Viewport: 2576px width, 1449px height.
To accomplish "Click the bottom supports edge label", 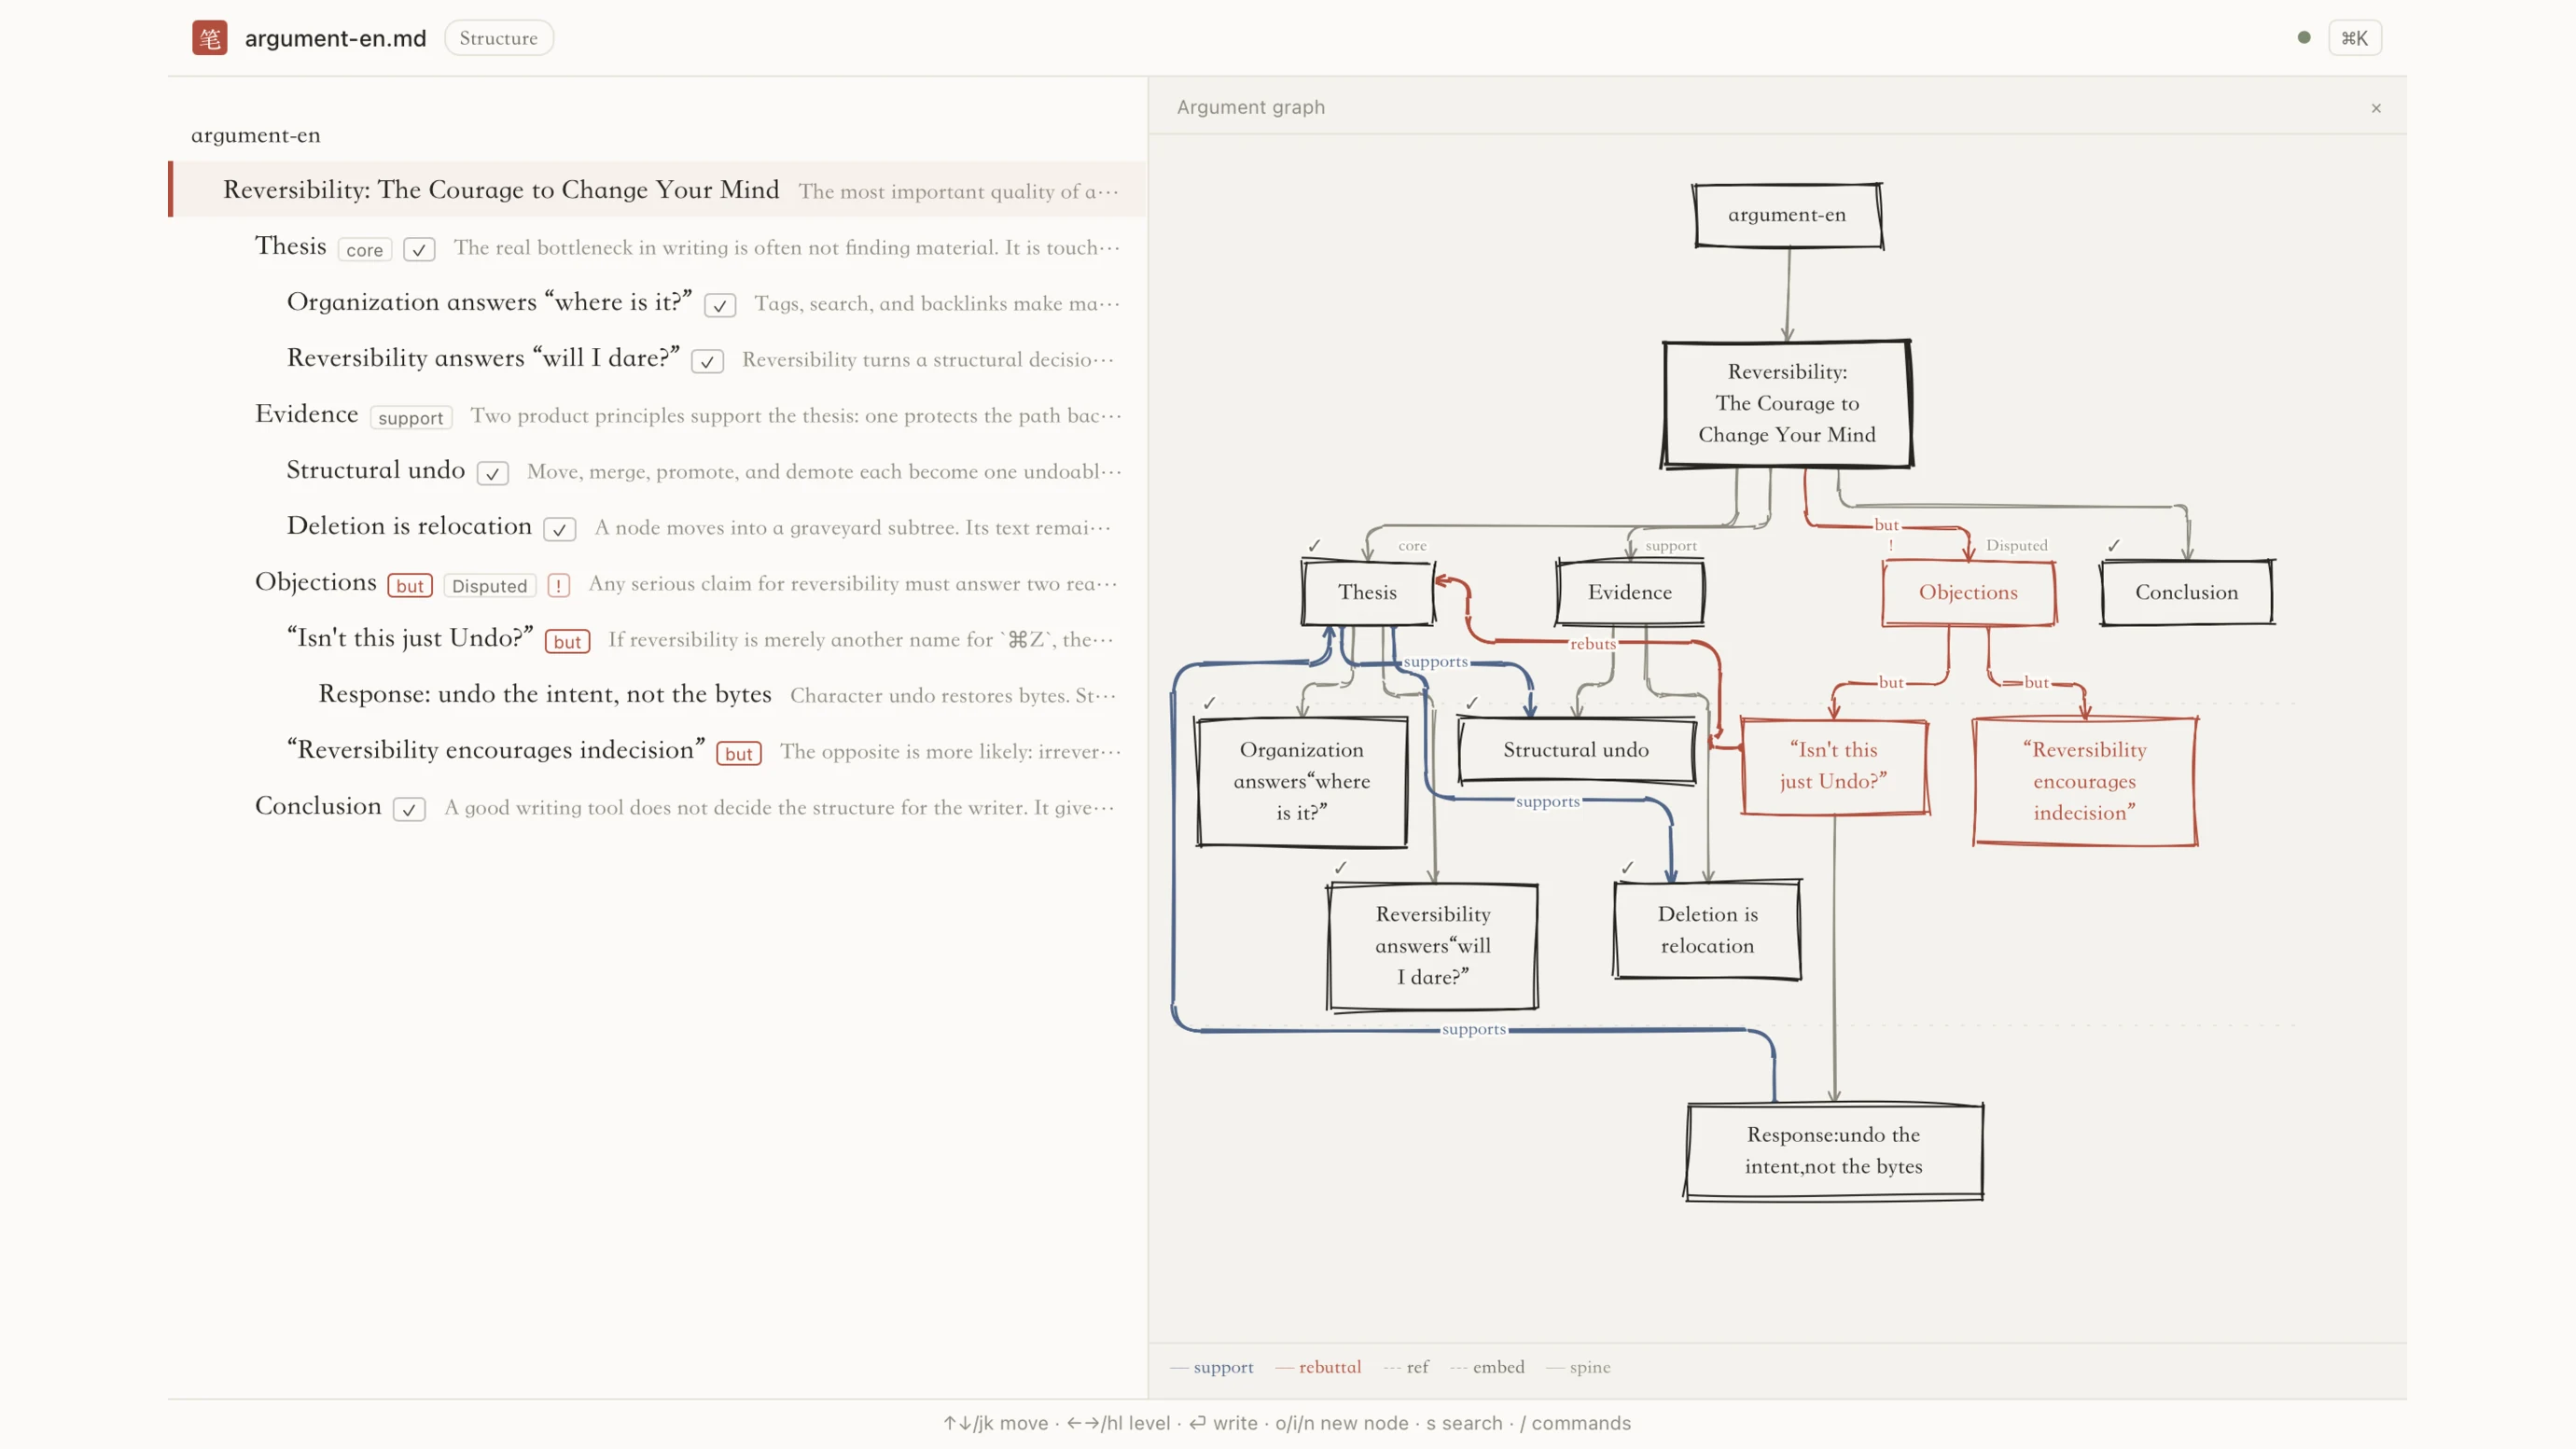I will [x=1473, y=1029].
